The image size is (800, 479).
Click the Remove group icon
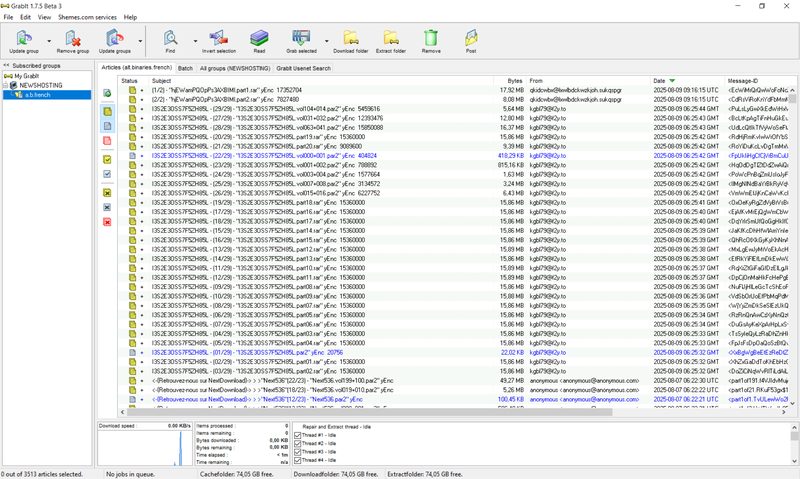point(72,38)
